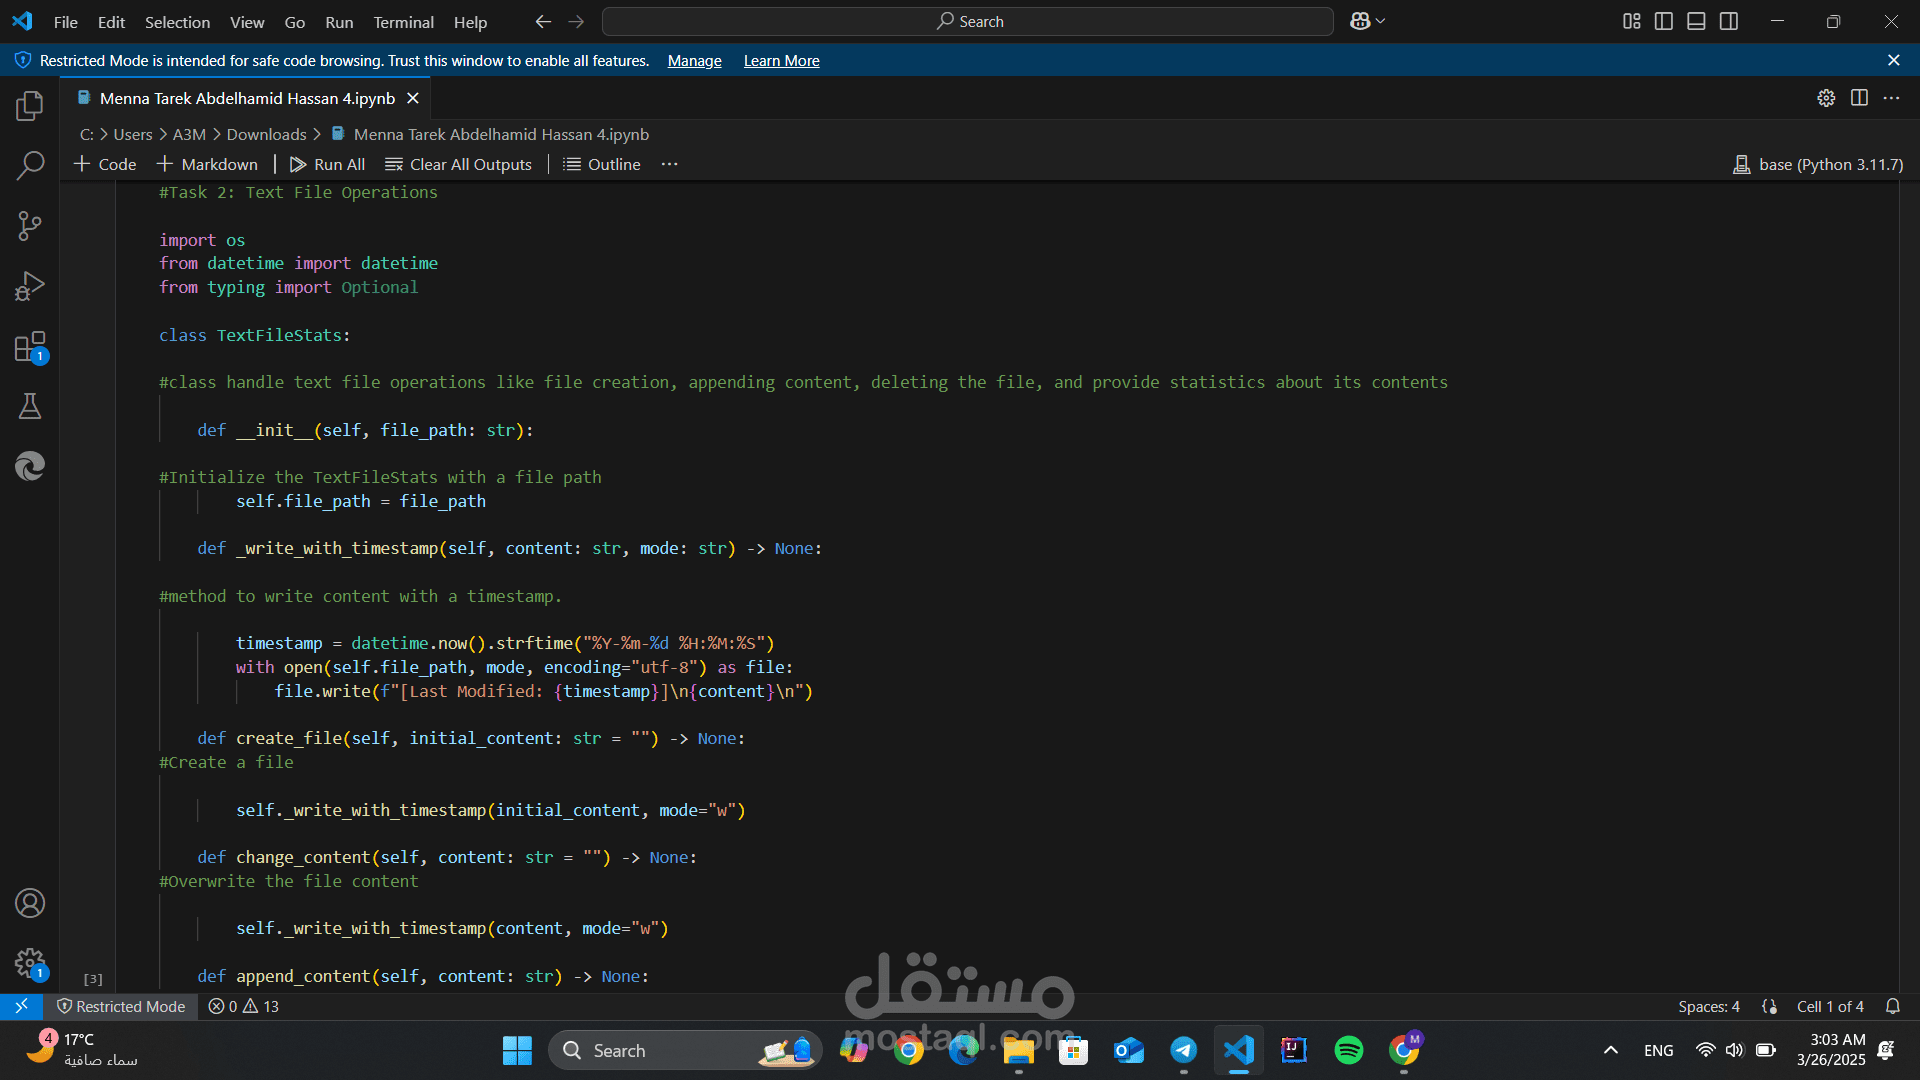Open the Explorer sidebar icon
Image resolution: width=1920 pixels, height=1080 pixels.
pyautogui.click(x=30, y=105)
